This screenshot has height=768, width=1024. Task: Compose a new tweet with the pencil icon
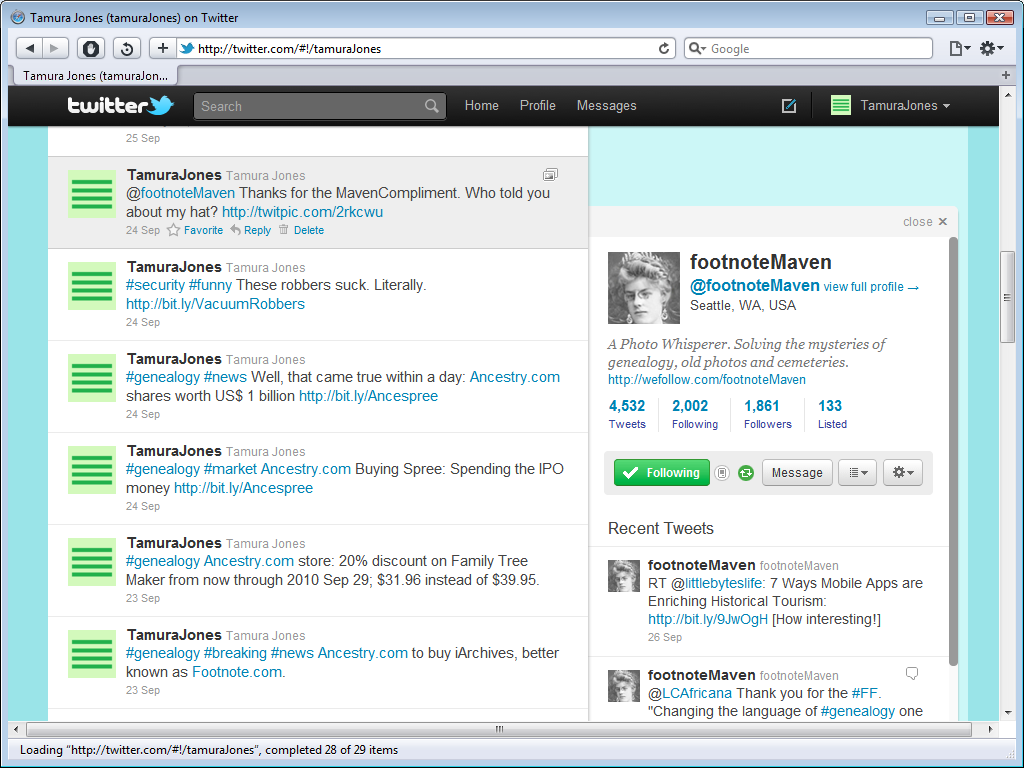tap(789, 106)
